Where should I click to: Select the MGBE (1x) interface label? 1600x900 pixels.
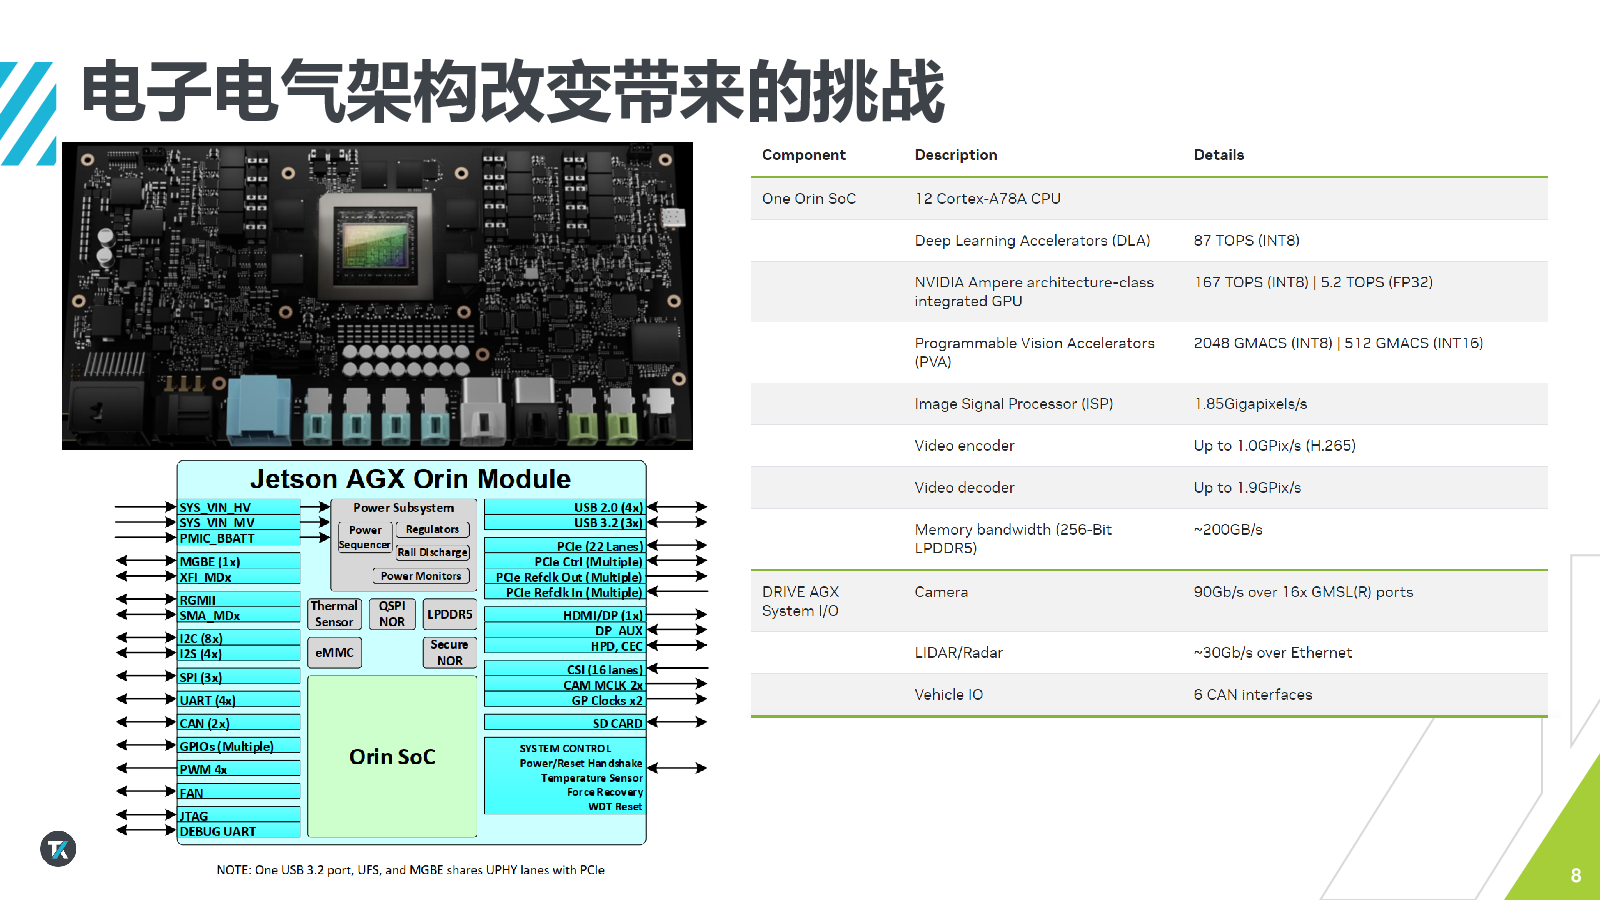(x=210, y=562)
